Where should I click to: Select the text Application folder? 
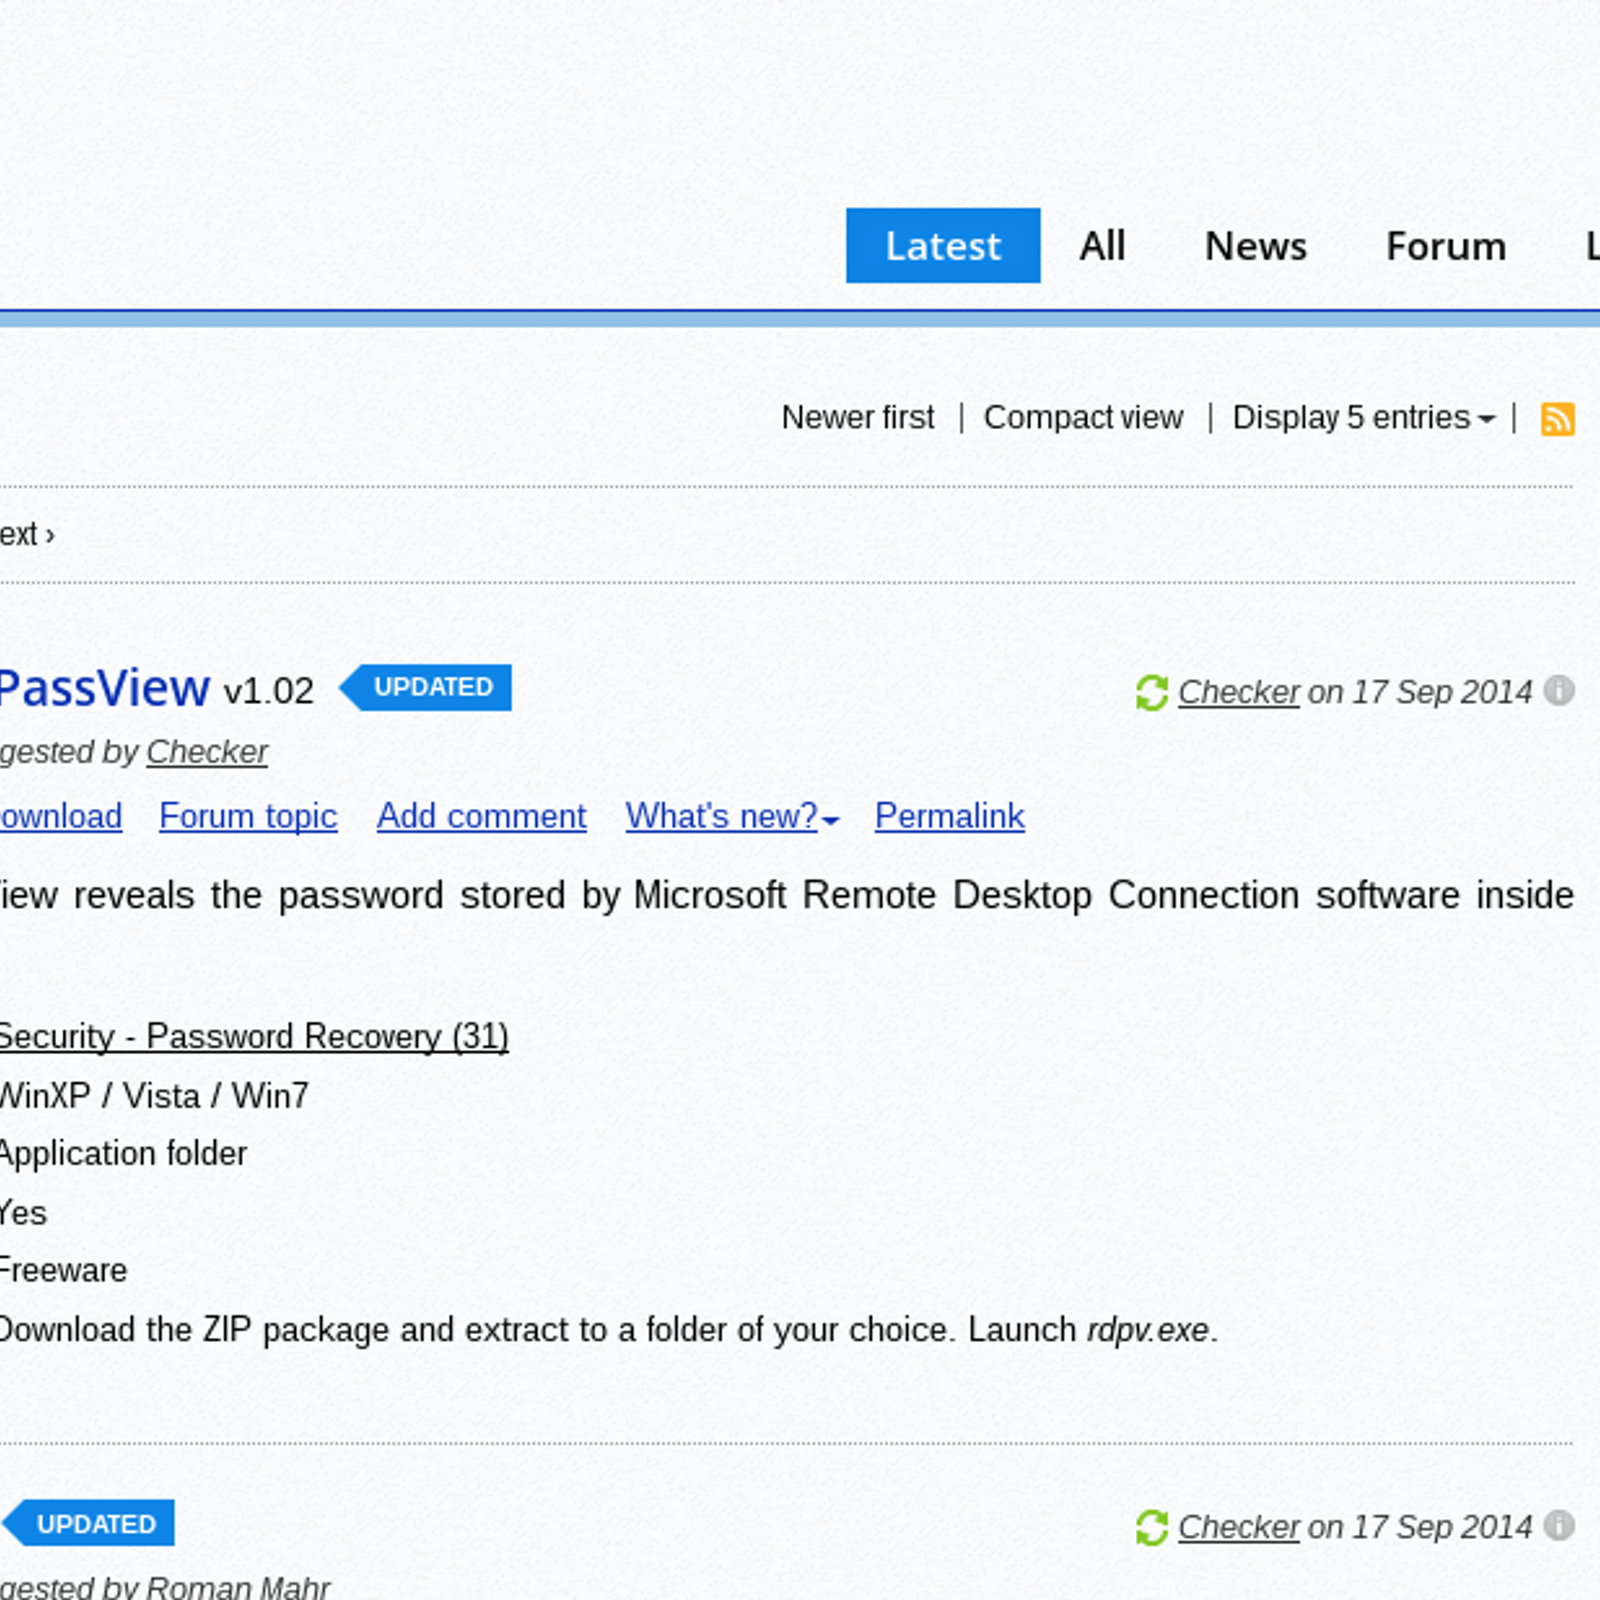[x=123, y=1153]
